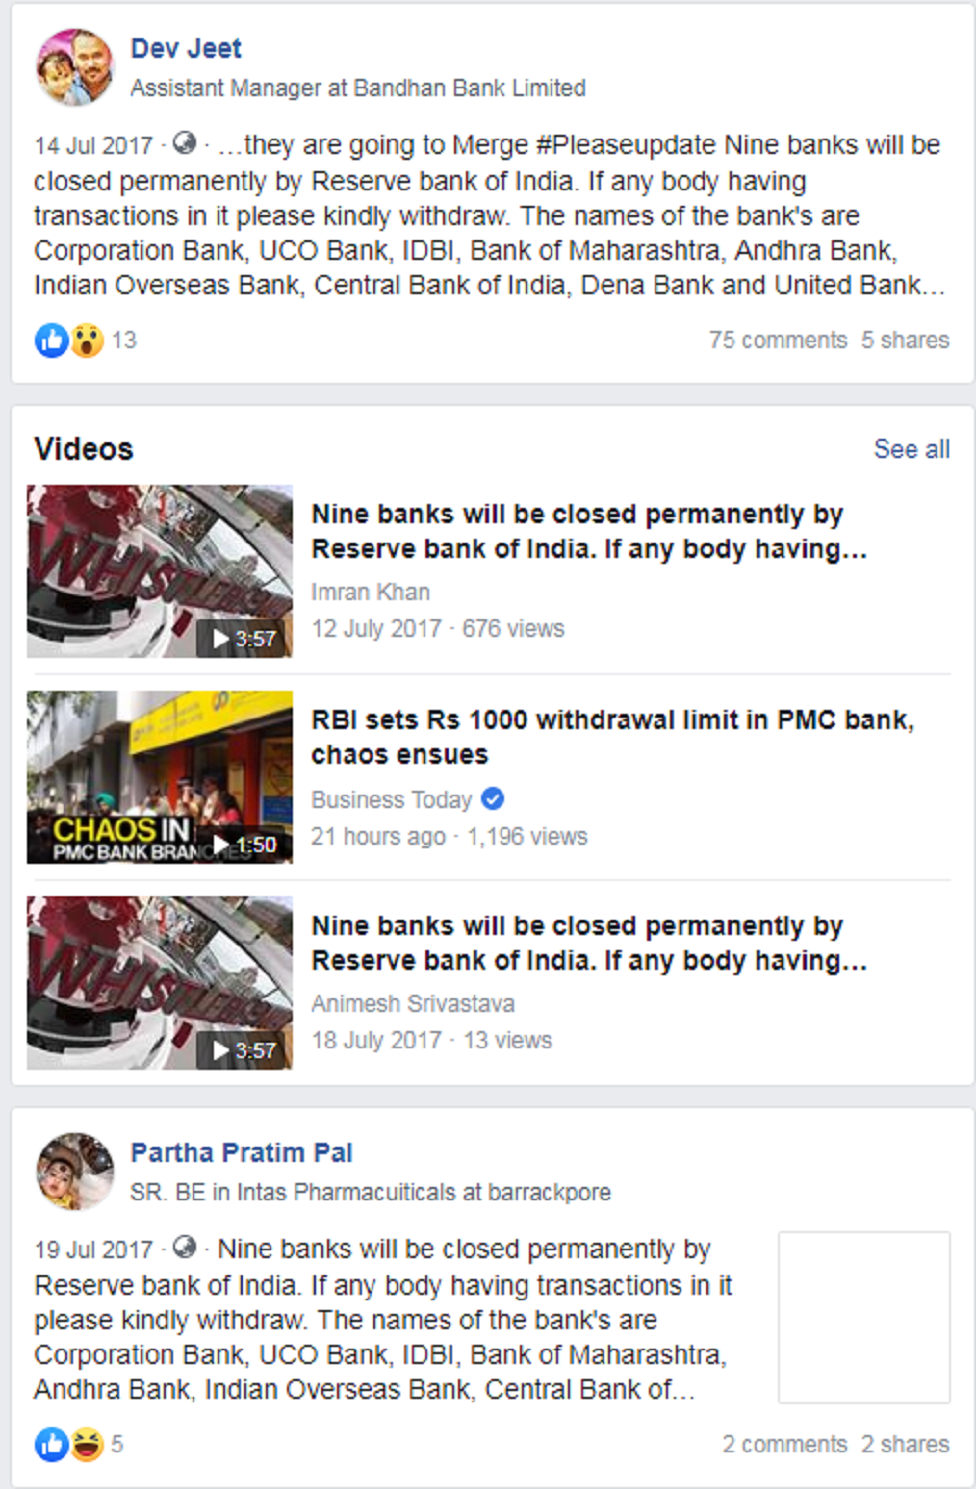Open the Dev Jeet profile name link
This screenshot has width=976, height=1489.
point(186,48)
